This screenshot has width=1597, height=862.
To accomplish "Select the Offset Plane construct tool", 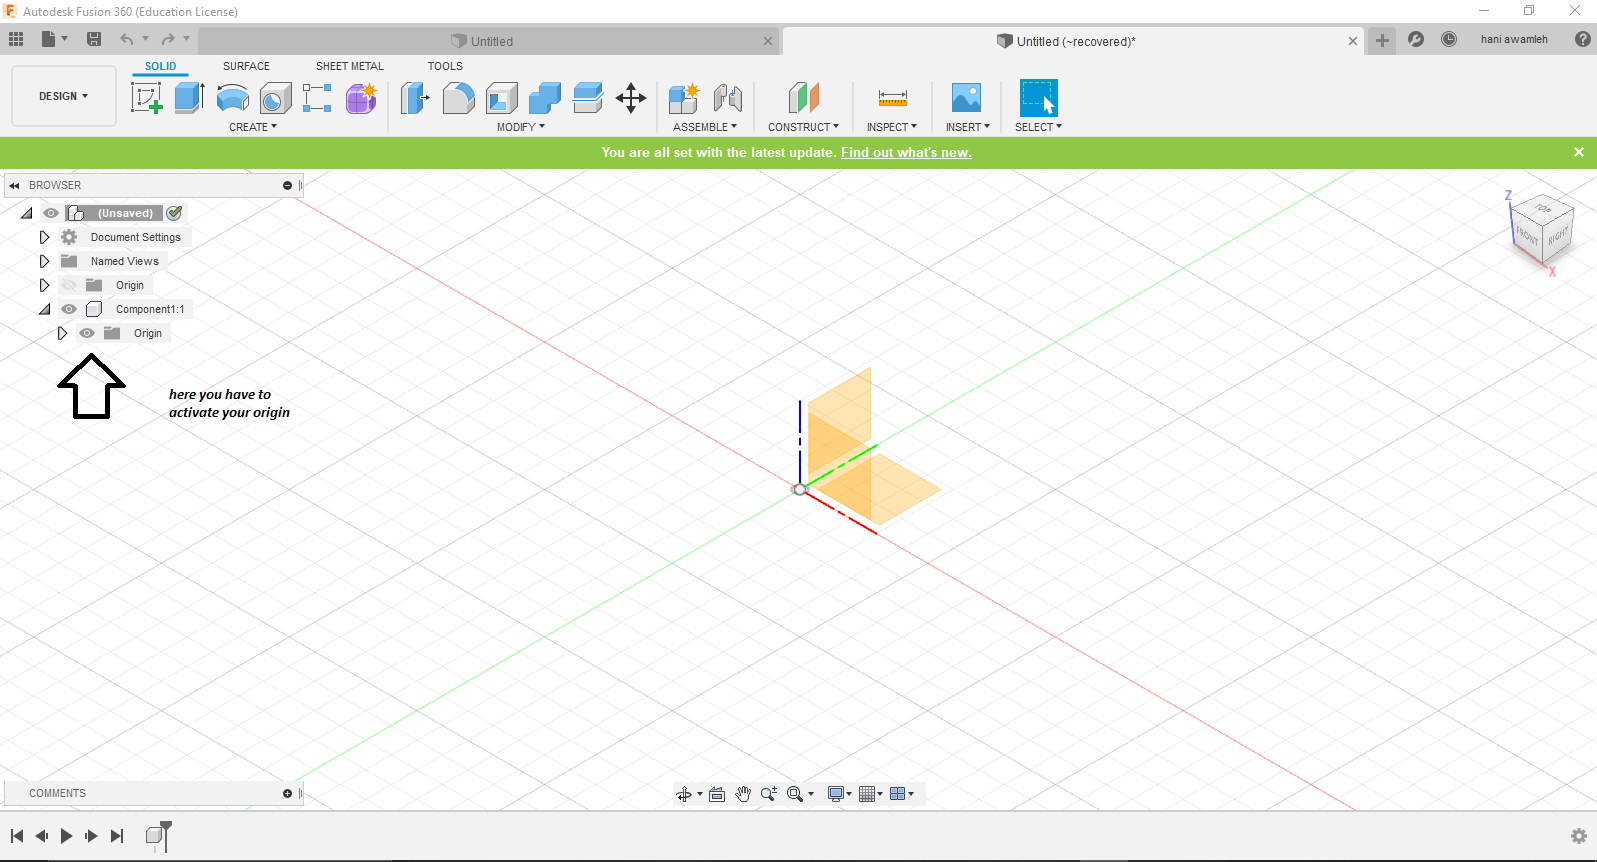I will point(803,98).
